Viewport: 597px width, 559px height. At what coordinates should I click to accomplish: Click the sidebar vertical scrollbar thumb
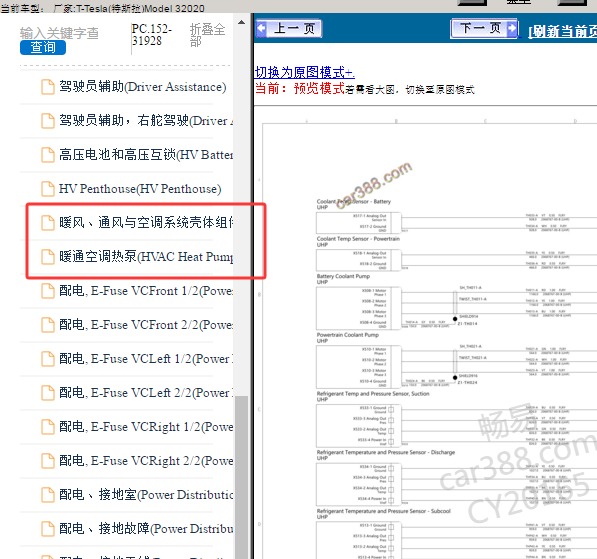241,477
